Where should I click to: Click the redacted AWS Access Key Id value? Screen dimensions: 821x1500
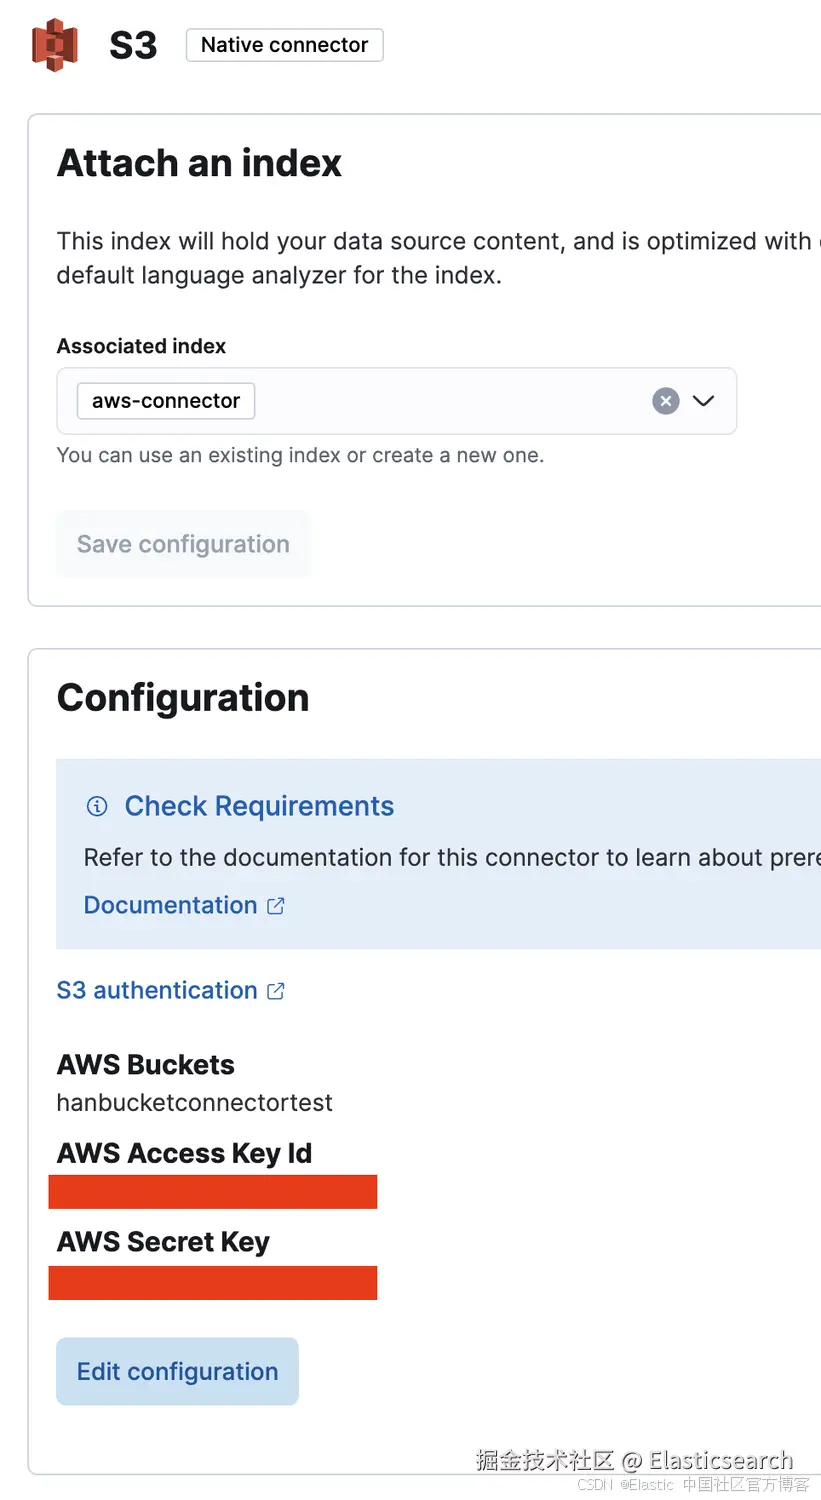212,1192
